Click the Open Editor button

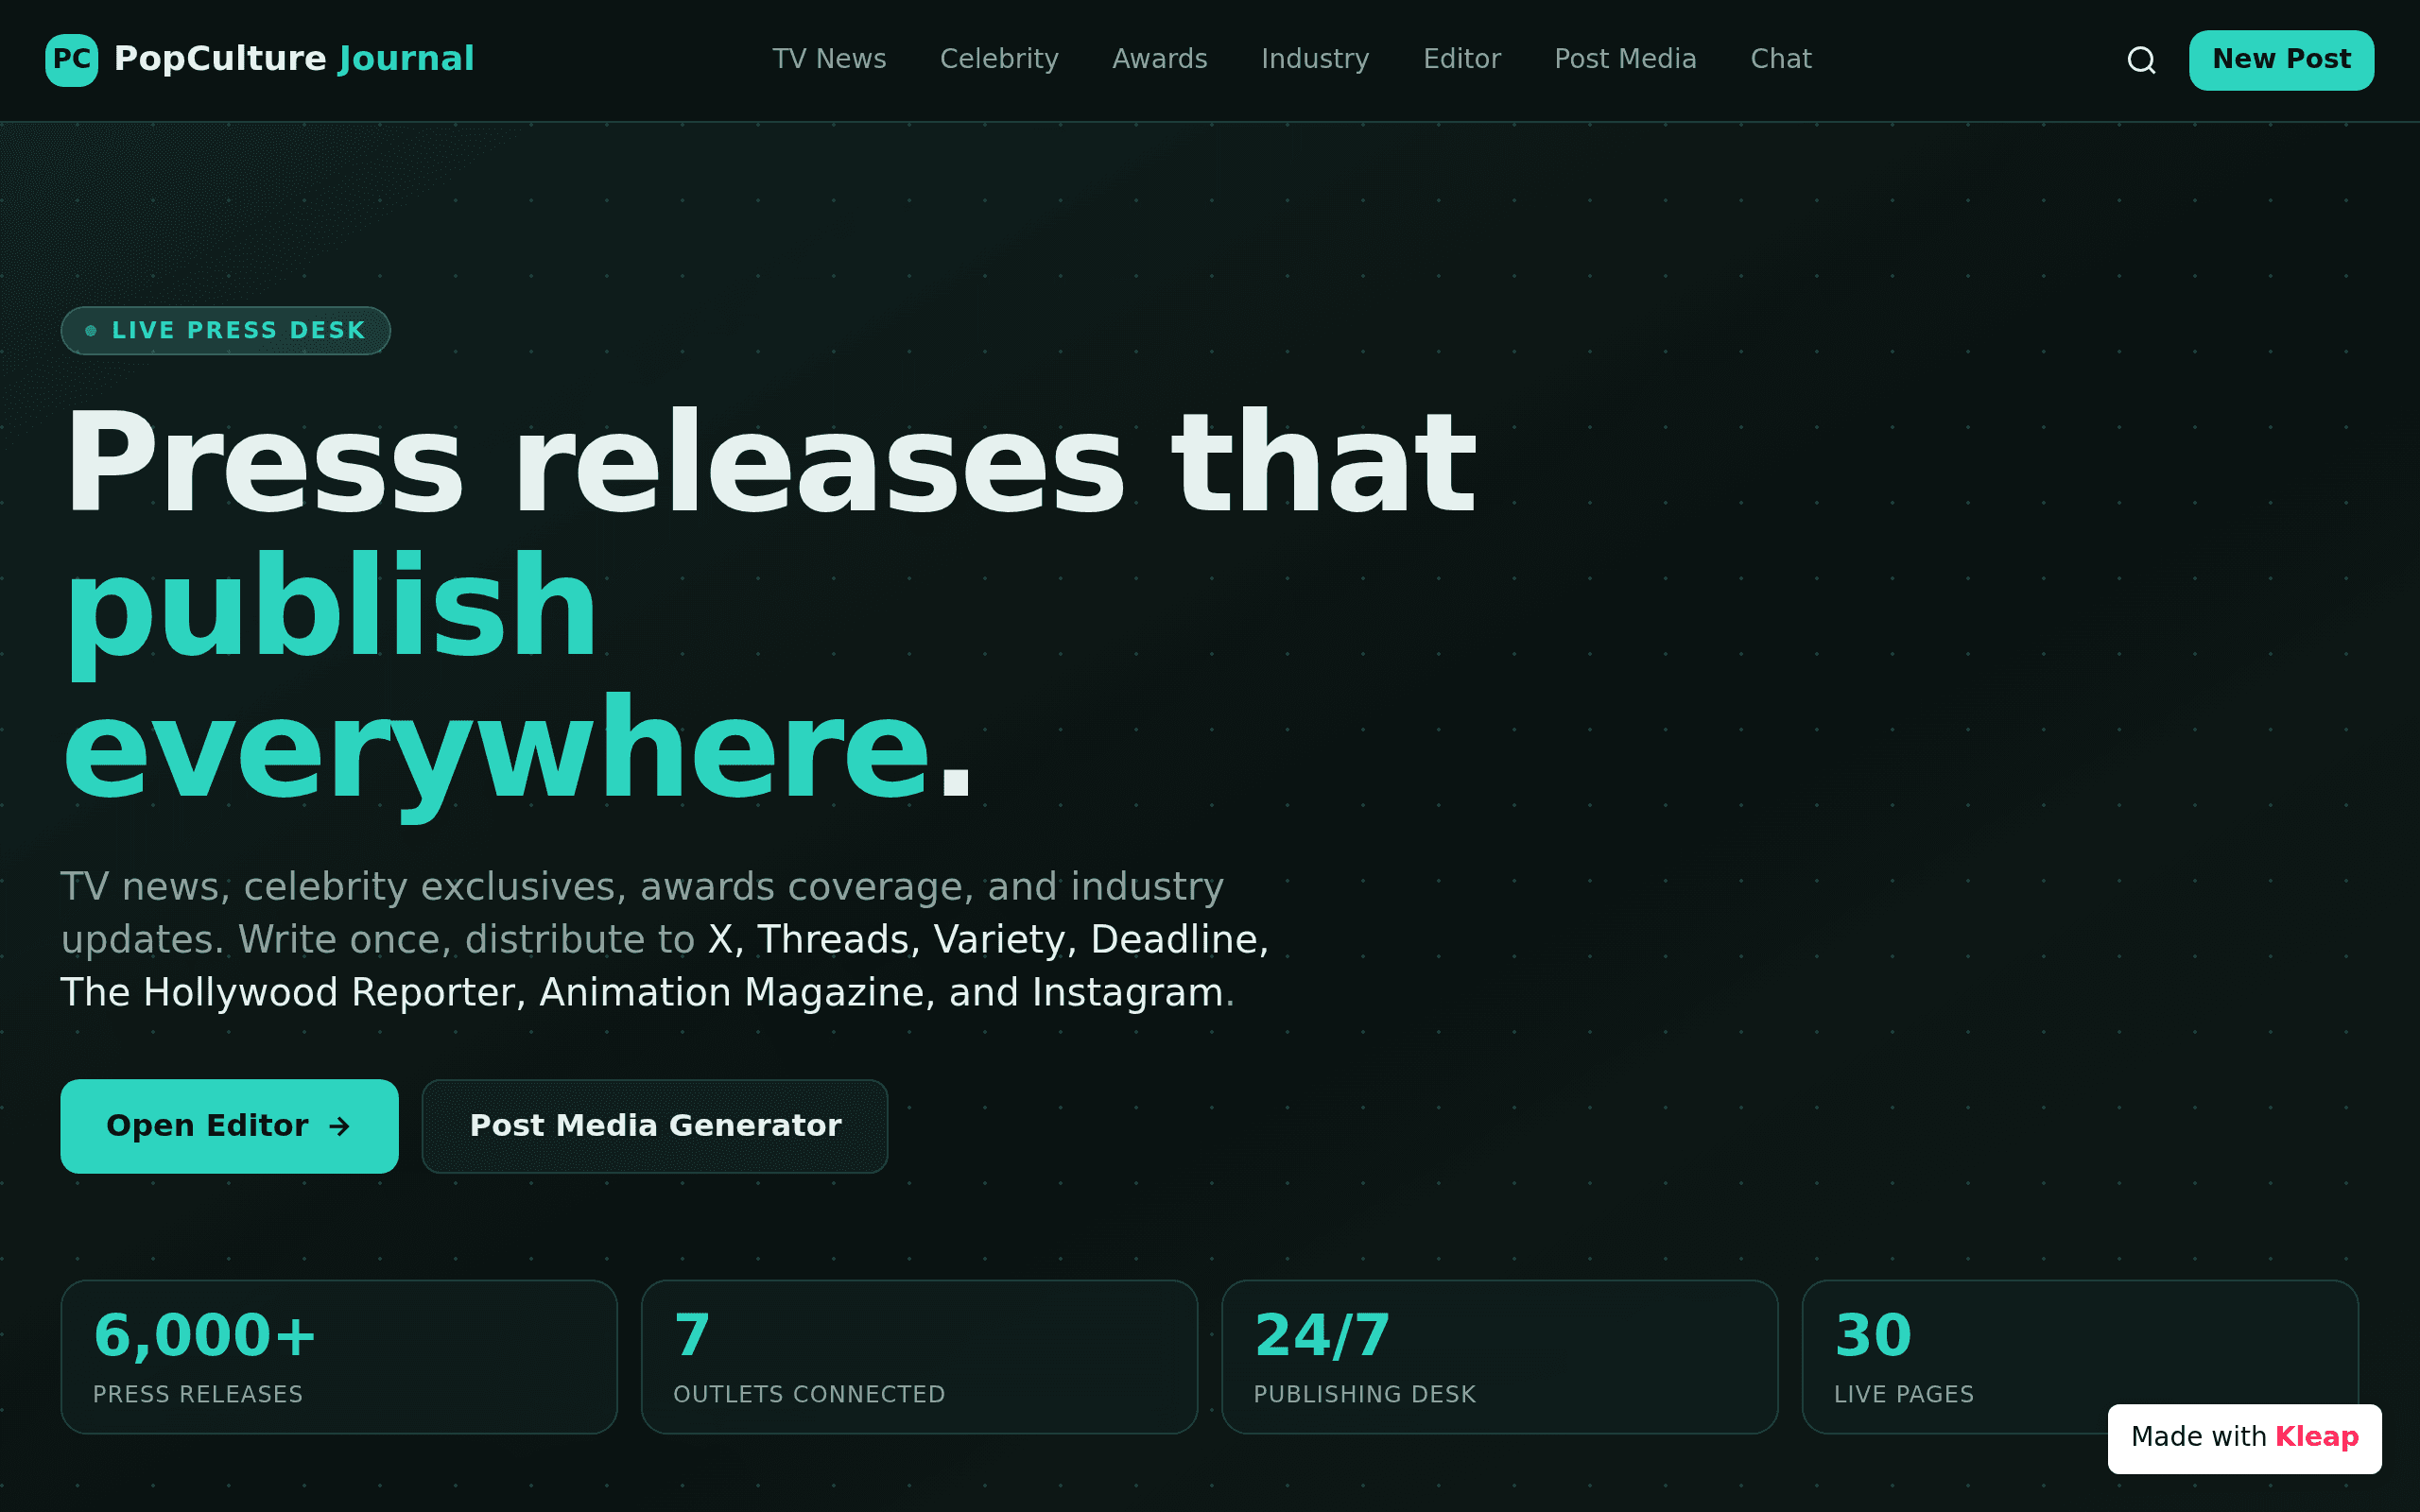click(229, 1126)
